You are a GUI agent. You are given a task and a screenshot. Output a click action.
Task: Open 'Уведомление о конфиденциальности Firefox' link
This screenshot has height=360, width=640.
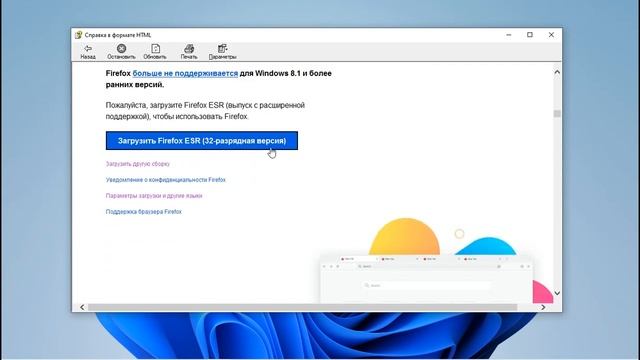(x=166, y=180)
